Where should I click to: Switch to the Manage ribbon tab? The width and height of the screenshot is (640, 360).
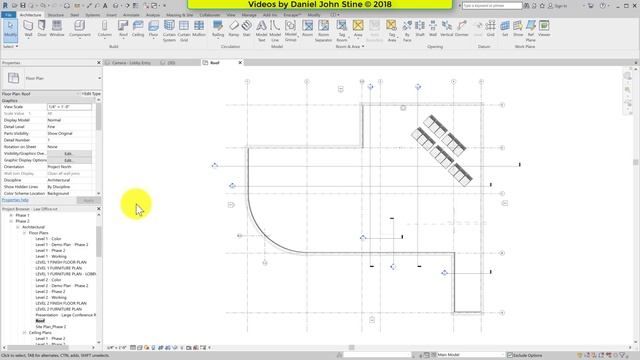point(249,15)
